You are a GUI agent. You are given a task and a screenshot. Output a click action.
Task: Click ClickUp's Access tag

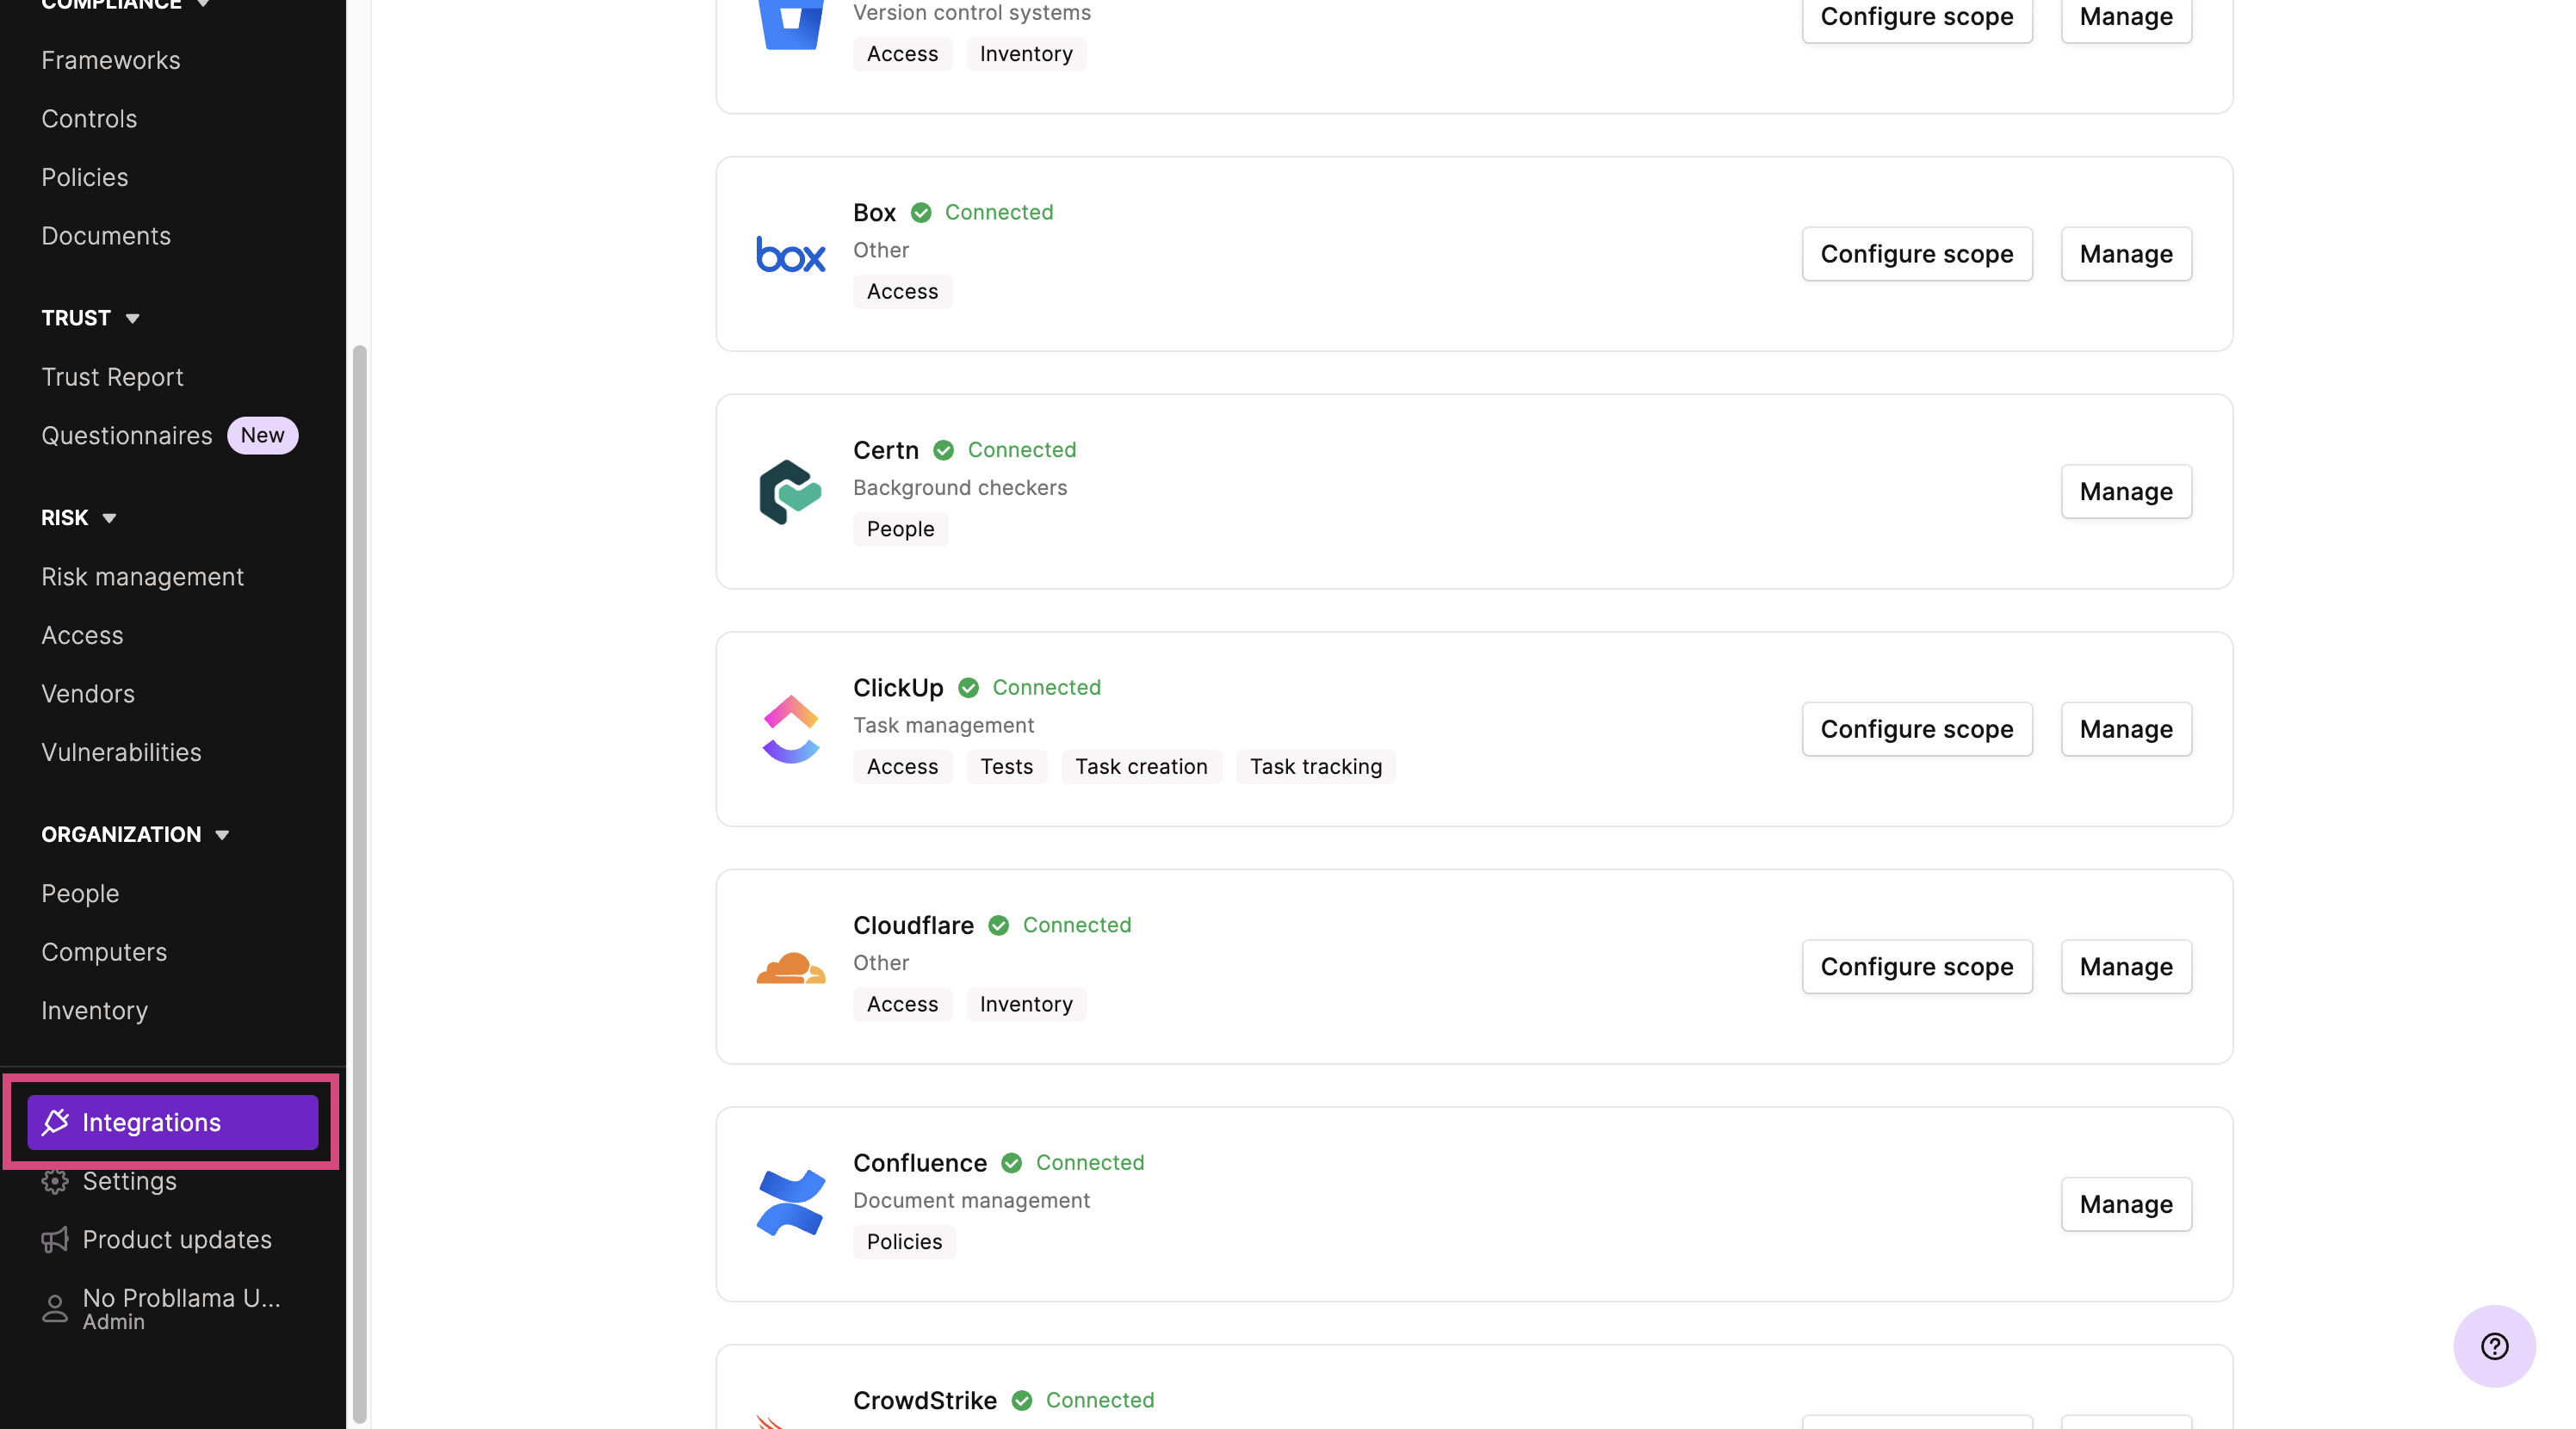(902, 767)
